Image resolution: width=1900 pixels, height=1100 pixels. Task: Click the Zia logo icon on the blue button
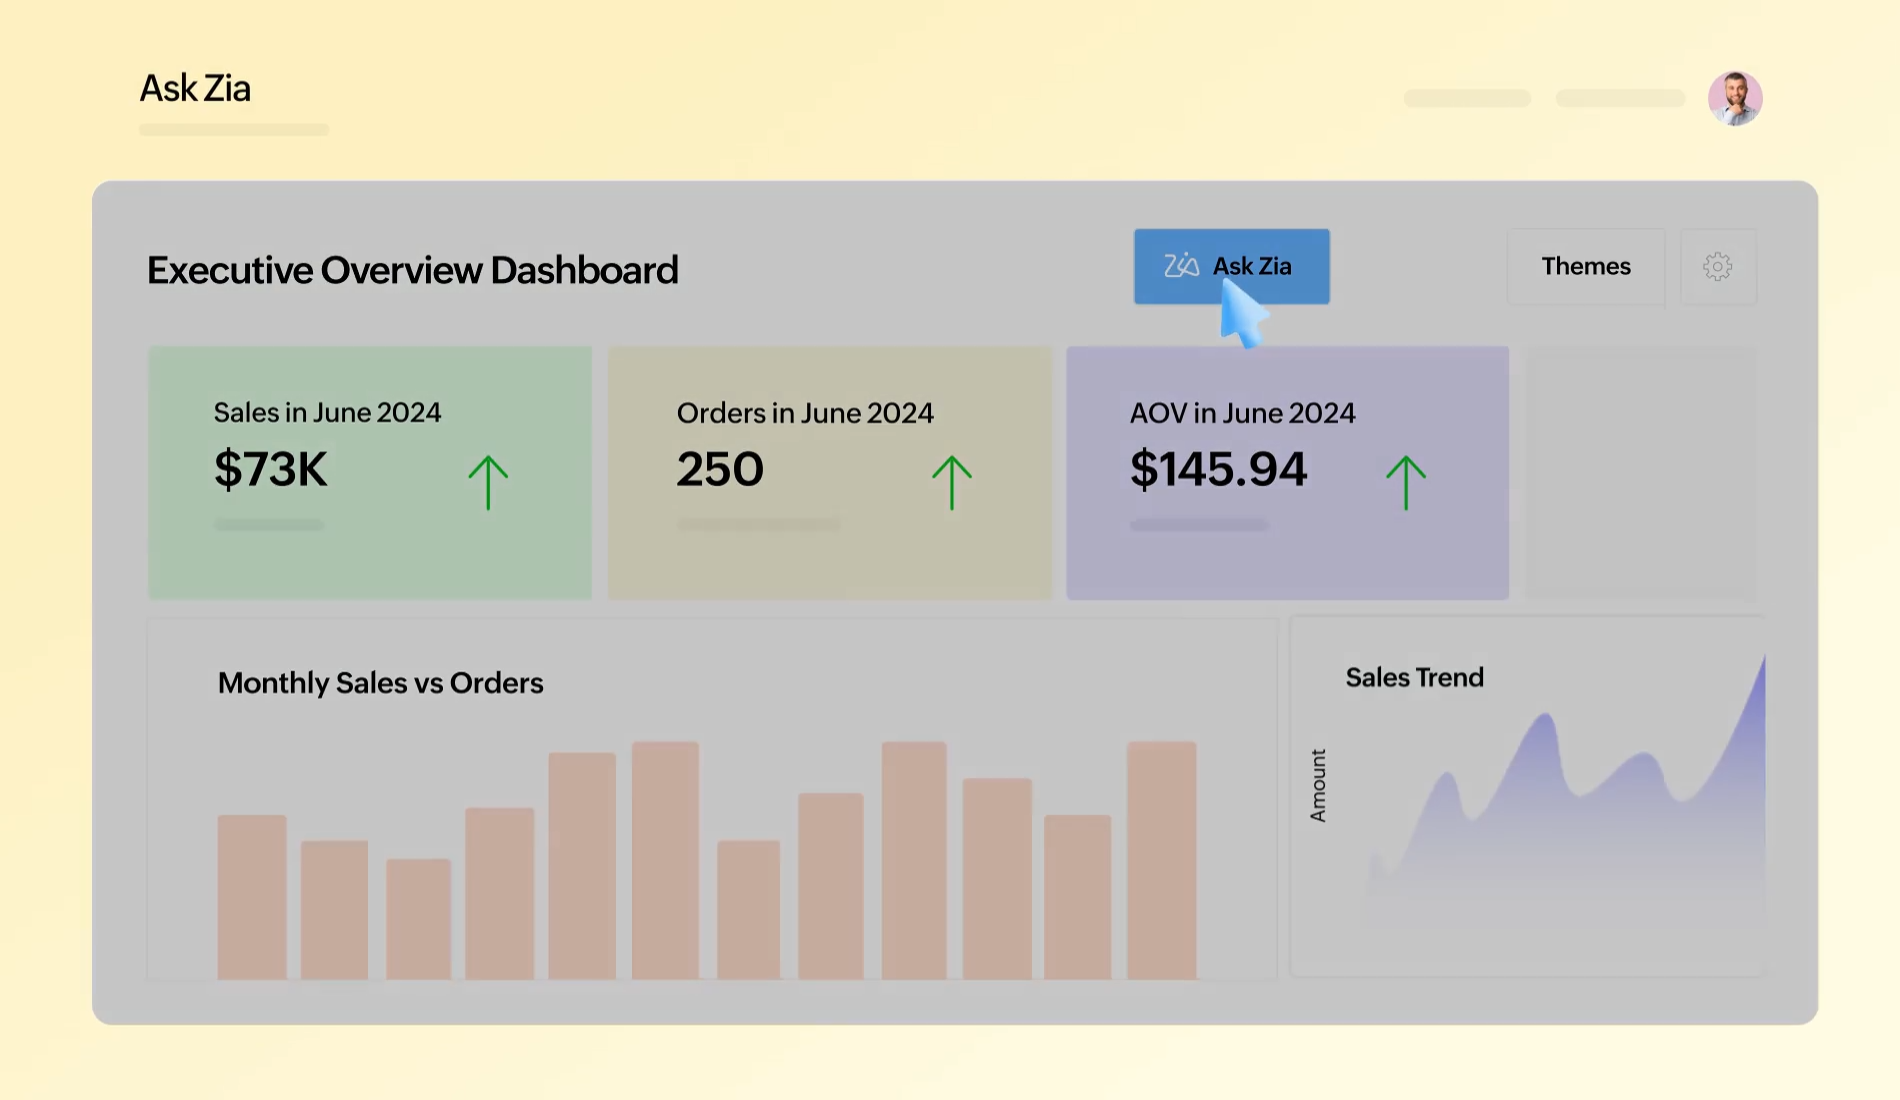point(1180,266)
